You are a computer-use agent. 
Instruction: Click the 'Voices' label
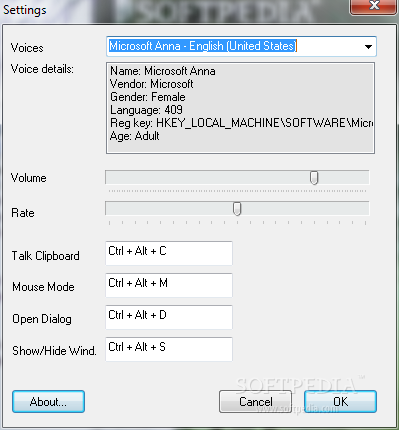click(27, 48)
